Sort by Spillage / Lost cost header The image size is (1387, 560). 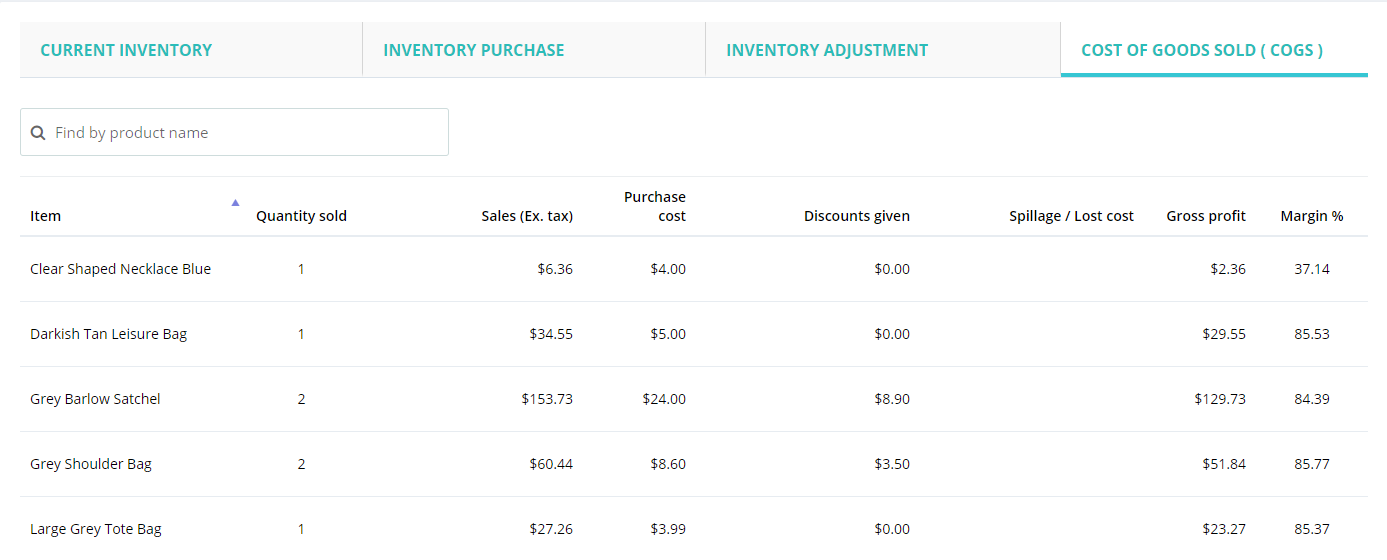click(x=1071, y=216)
